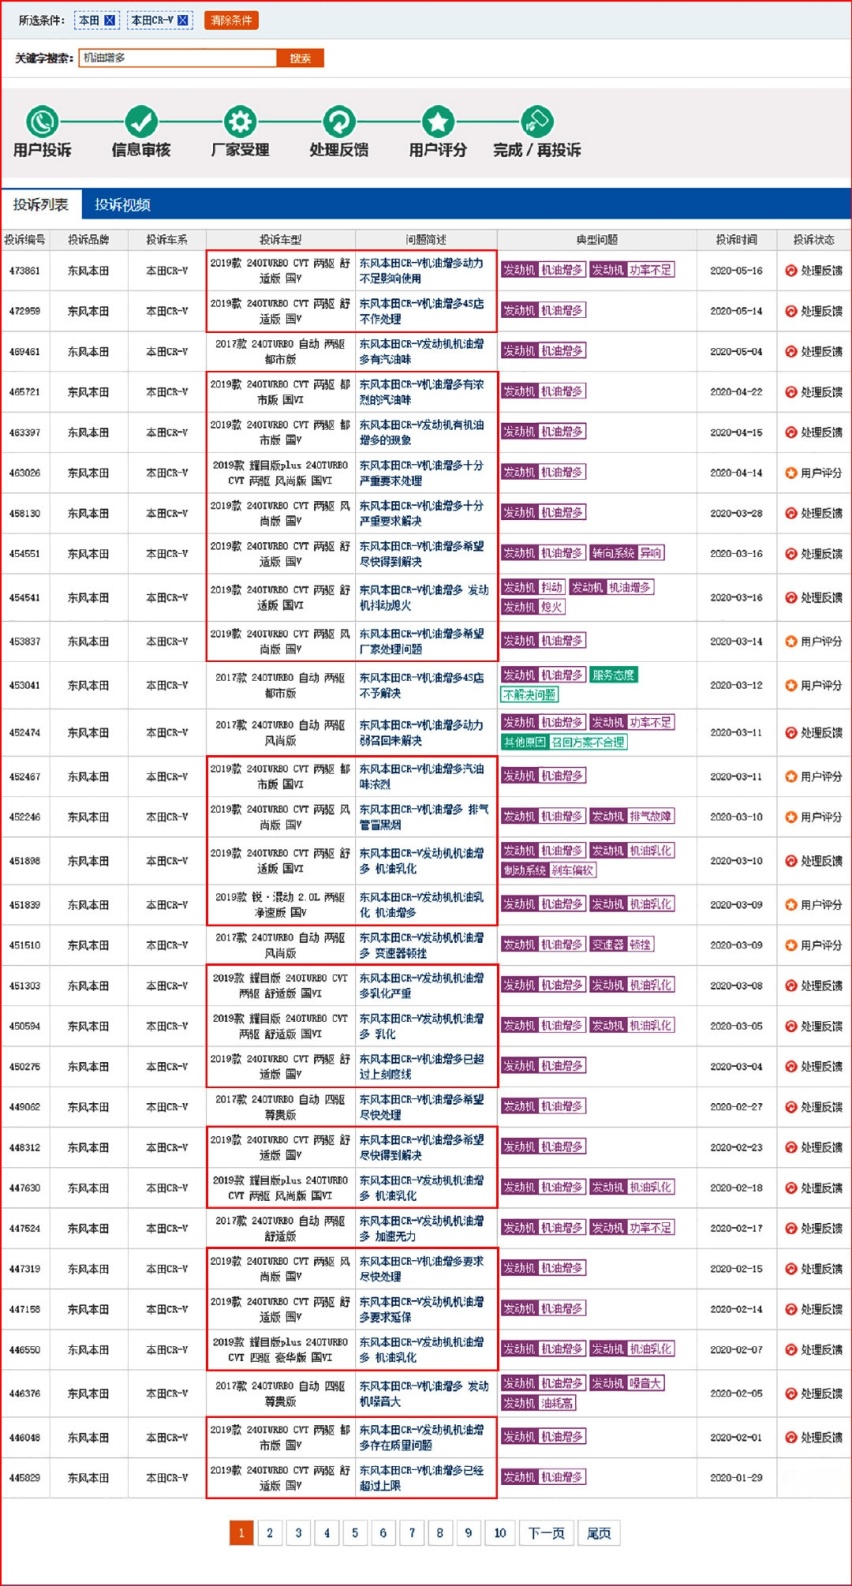This screenshot has width=852, height=1586.
Task: Click the status icon for complaint 451510
Action: pyautogui.click(x=791, y=945)
